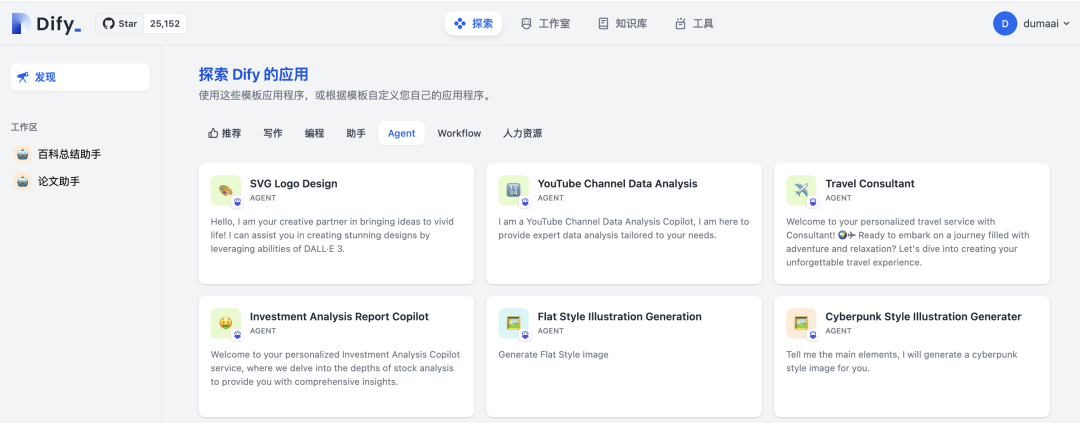Filter apps by 人力资源 category

[522, 133]
